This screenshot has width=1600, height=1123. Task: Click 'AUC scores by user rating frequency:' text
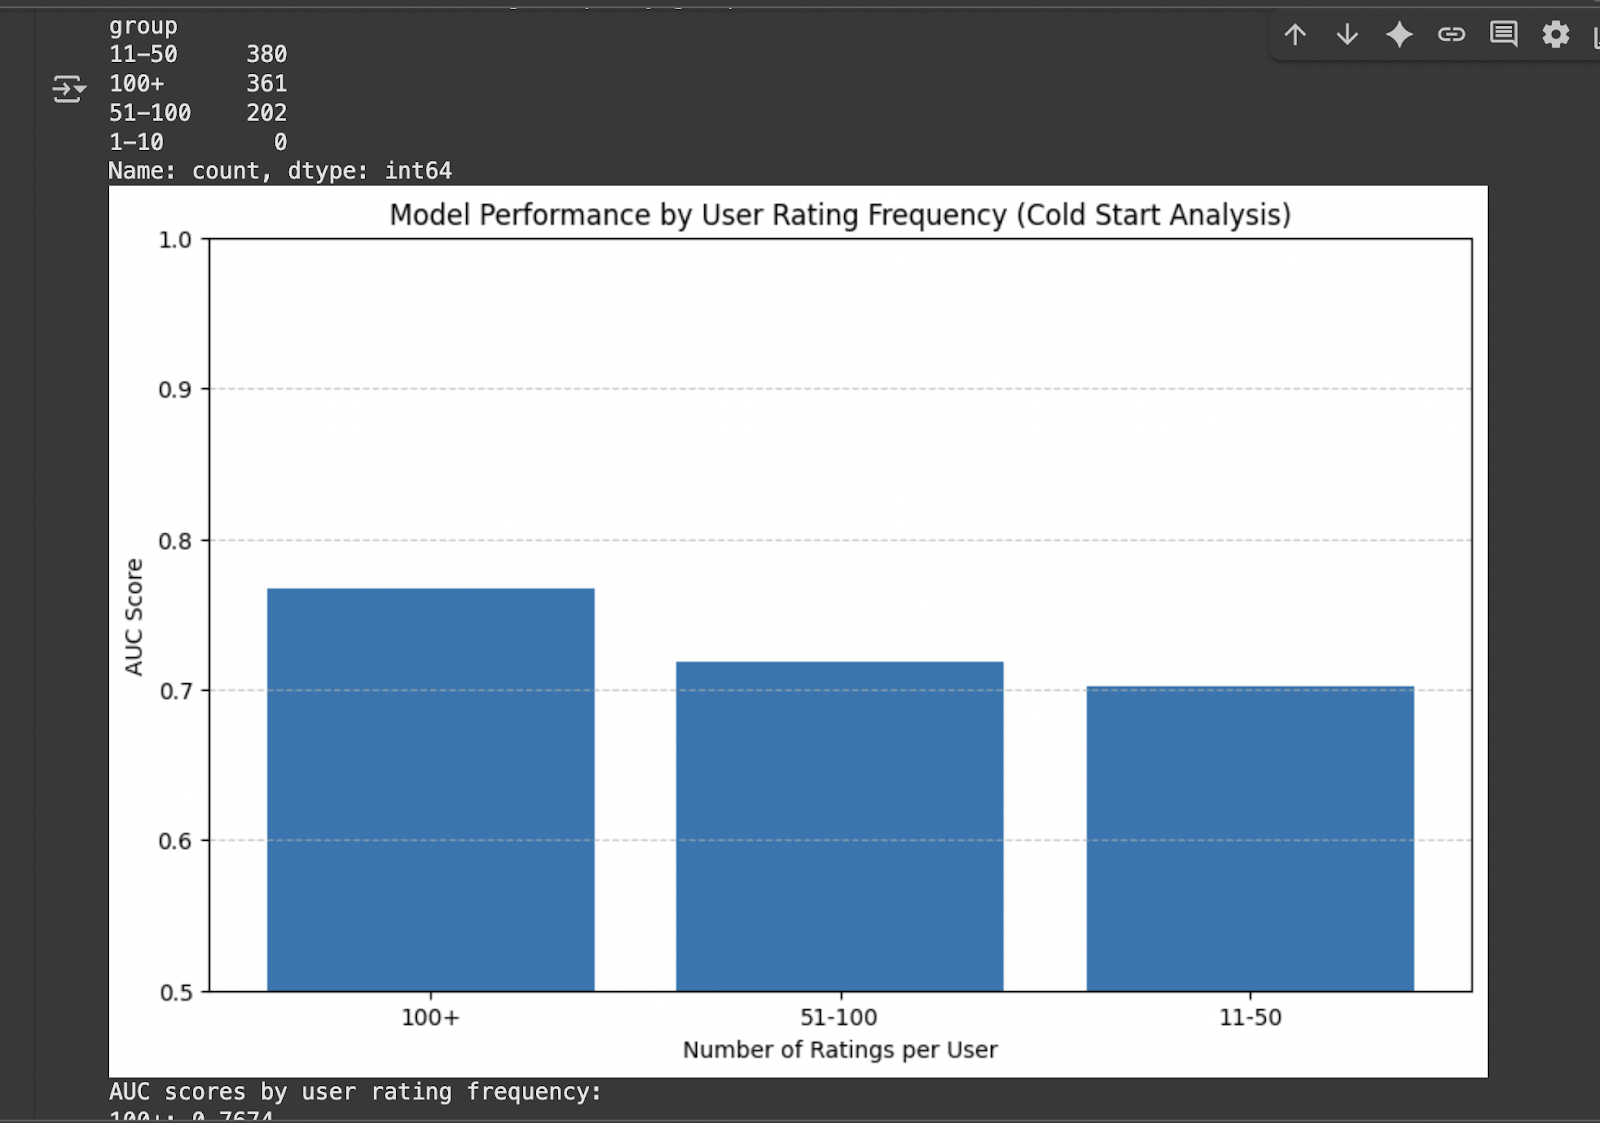pyautogui.click(x=355, y=1091)
